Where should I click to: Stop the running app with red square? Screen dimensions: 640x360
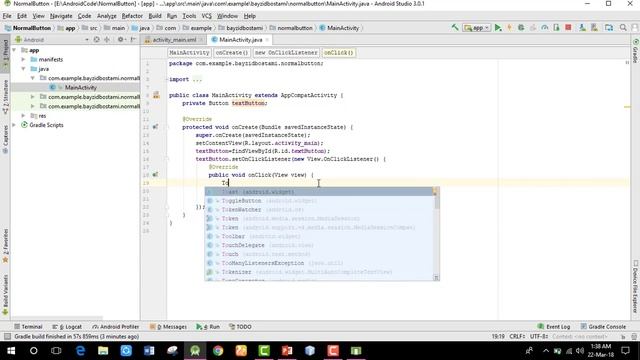point(568,27)
